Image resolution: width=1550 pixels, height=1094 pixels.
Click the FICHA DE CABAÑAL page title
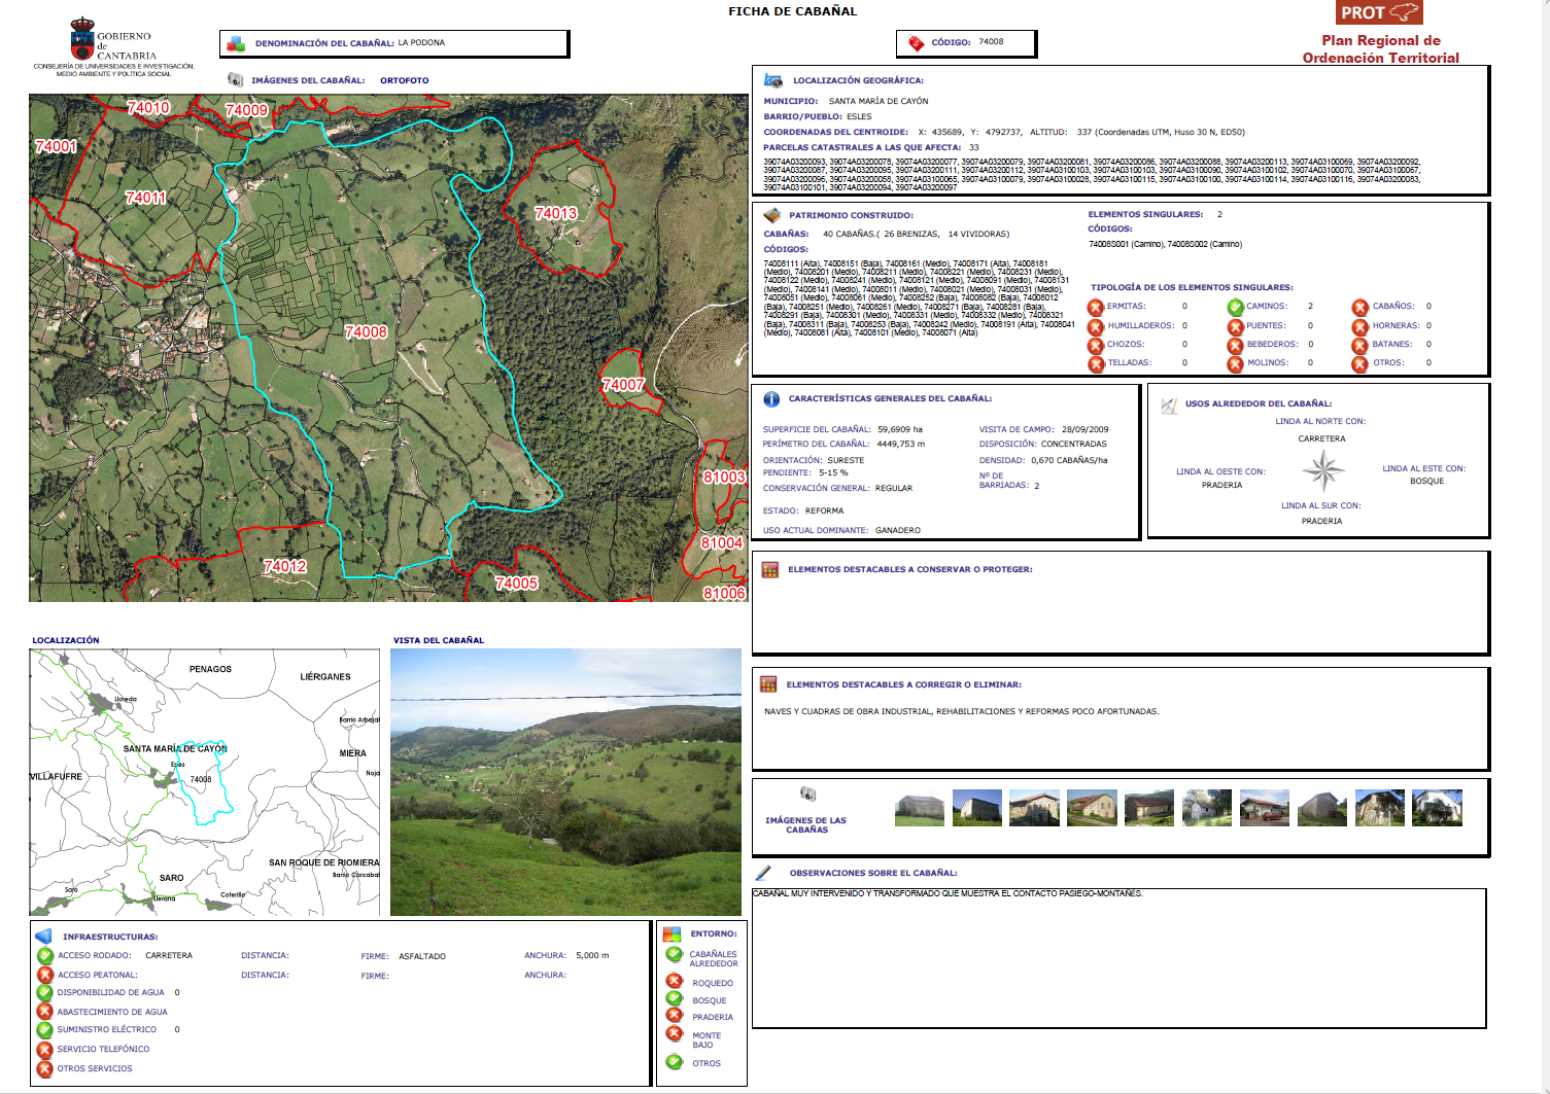point(792,12)
